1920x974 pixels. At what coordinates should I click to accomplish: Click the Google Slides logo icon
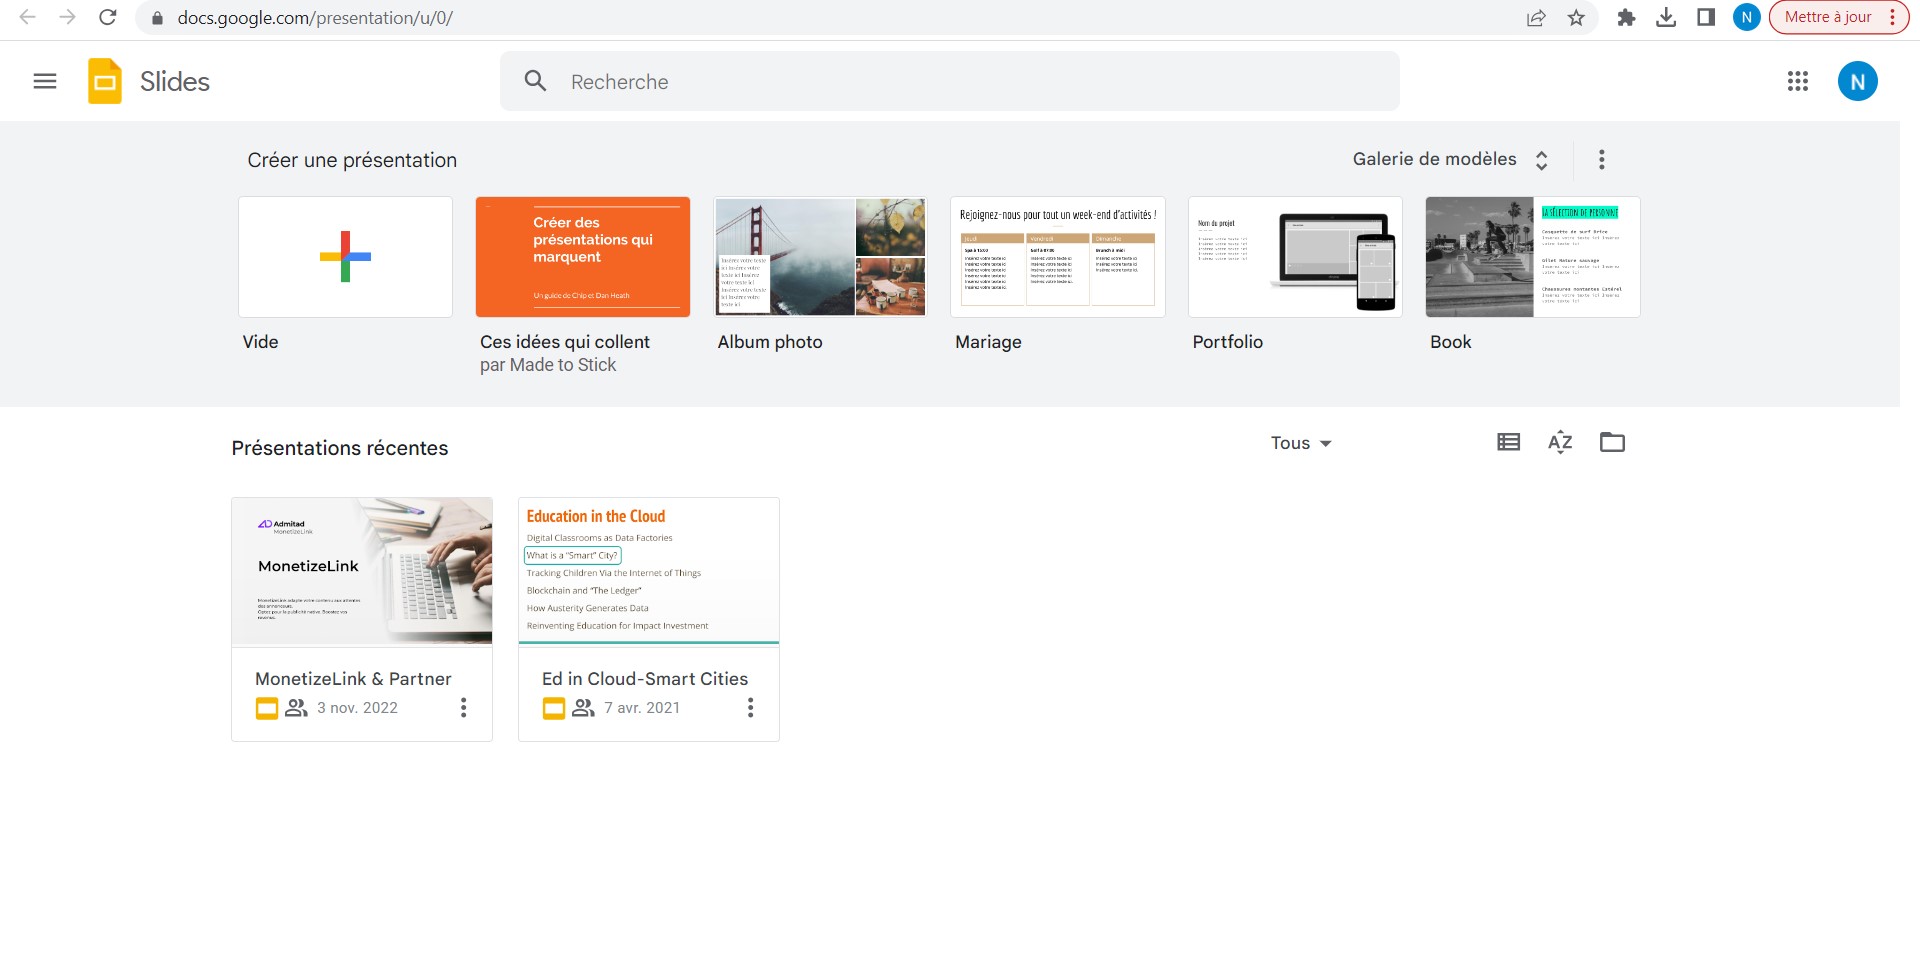tap(105, 81)
